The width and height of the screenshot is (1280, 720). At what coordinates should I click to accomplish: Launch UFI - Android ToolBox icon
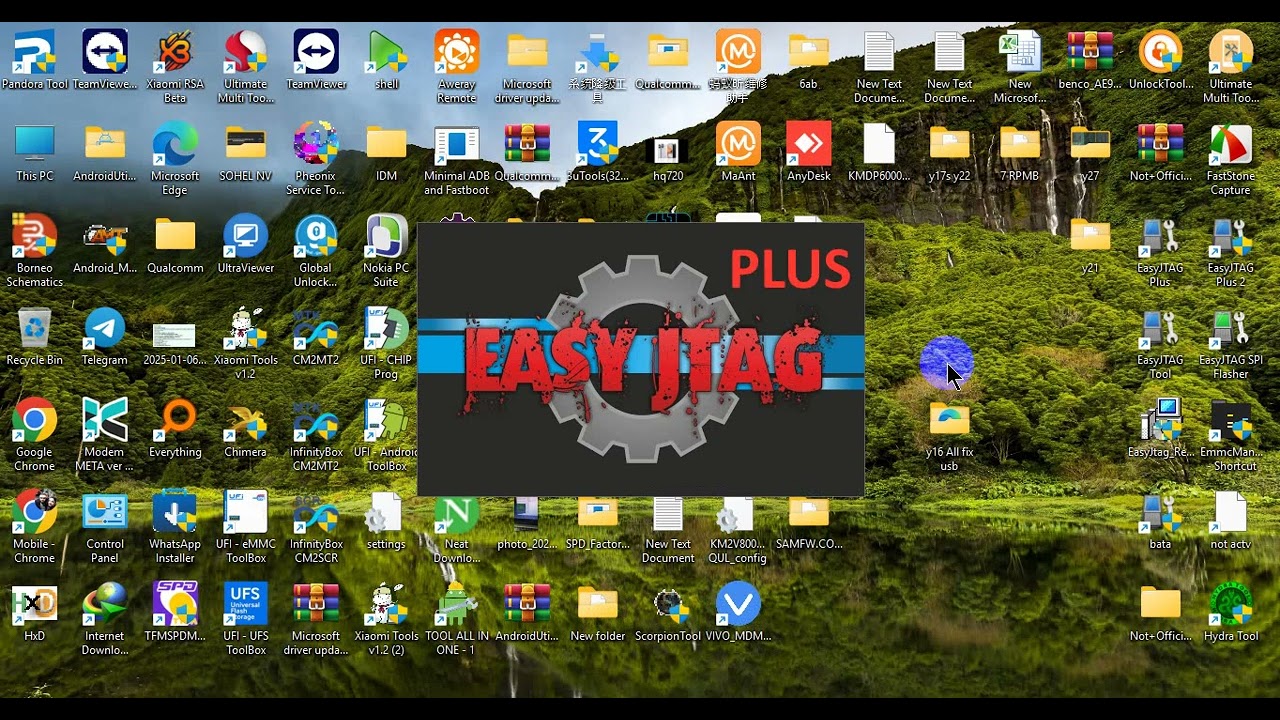pyautogui.click(x=386, y=435)
